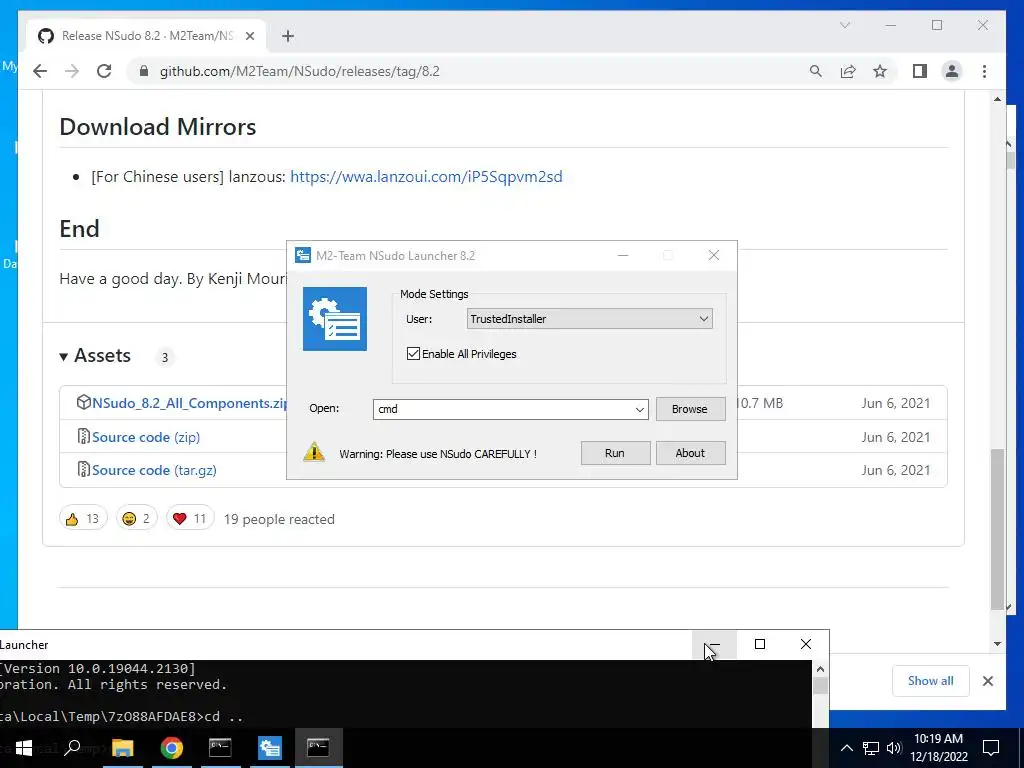This screenshot has width=1024, height=768.
Task: Open the Chrome tab search chevron
Action: (845, 25)
